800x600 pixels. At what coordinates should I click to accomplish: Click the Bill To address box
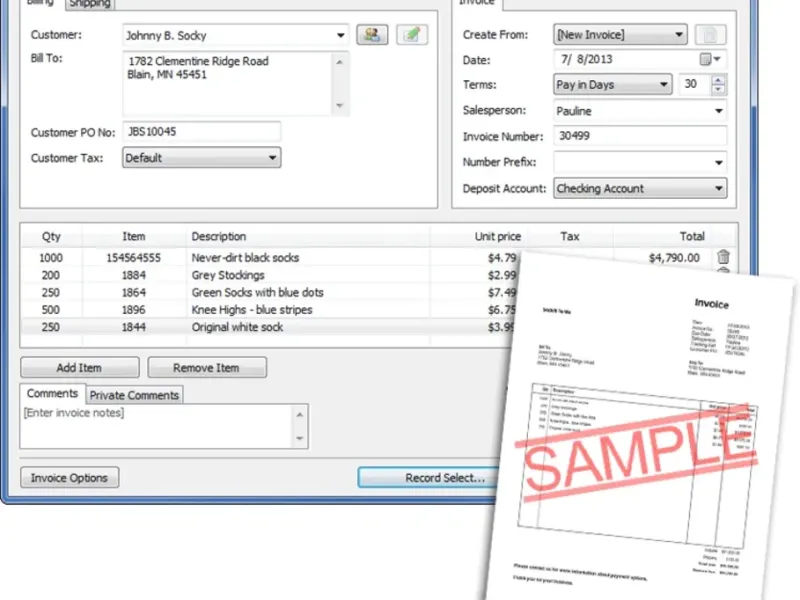click(x=229, y=83)
